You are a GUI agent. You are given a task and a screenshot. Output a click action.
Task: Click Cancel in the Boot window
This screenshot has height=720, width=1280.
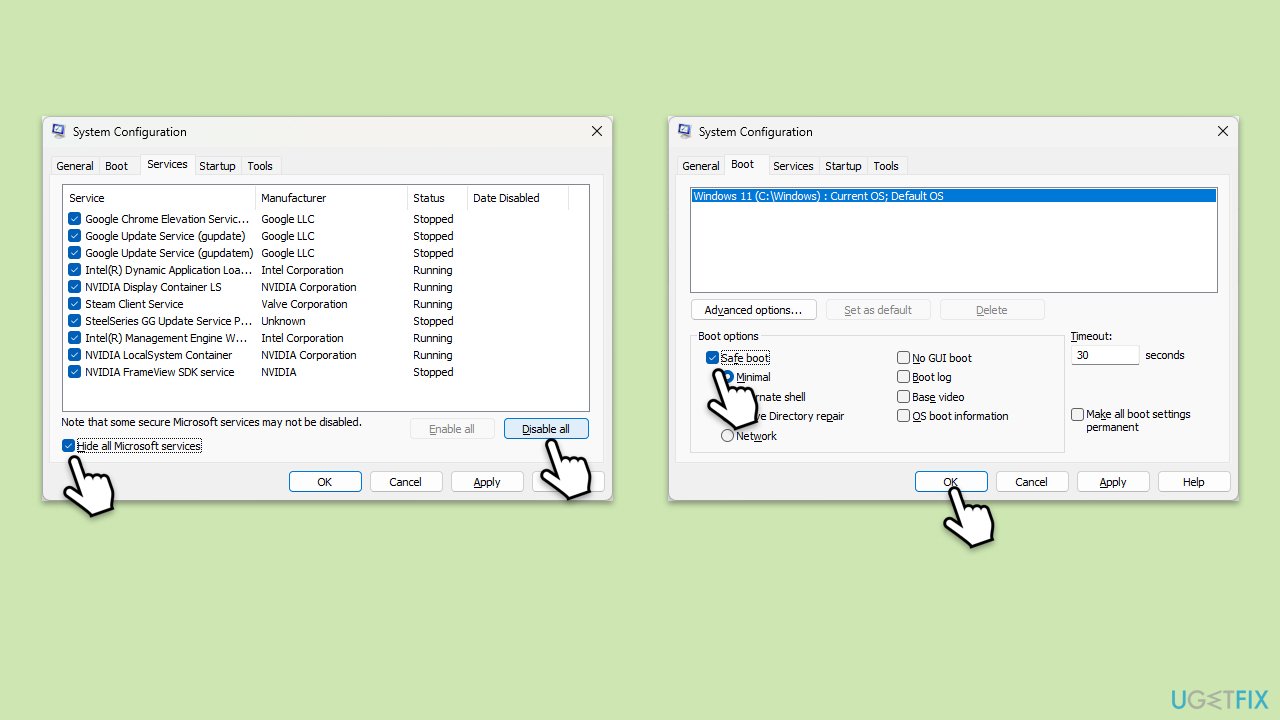(x=1032, y=482)
